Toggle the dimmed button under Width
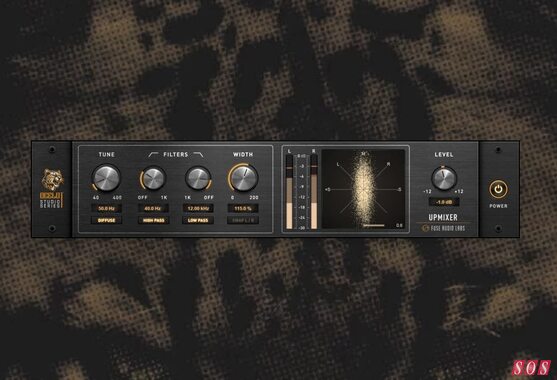 coord(243,220)
